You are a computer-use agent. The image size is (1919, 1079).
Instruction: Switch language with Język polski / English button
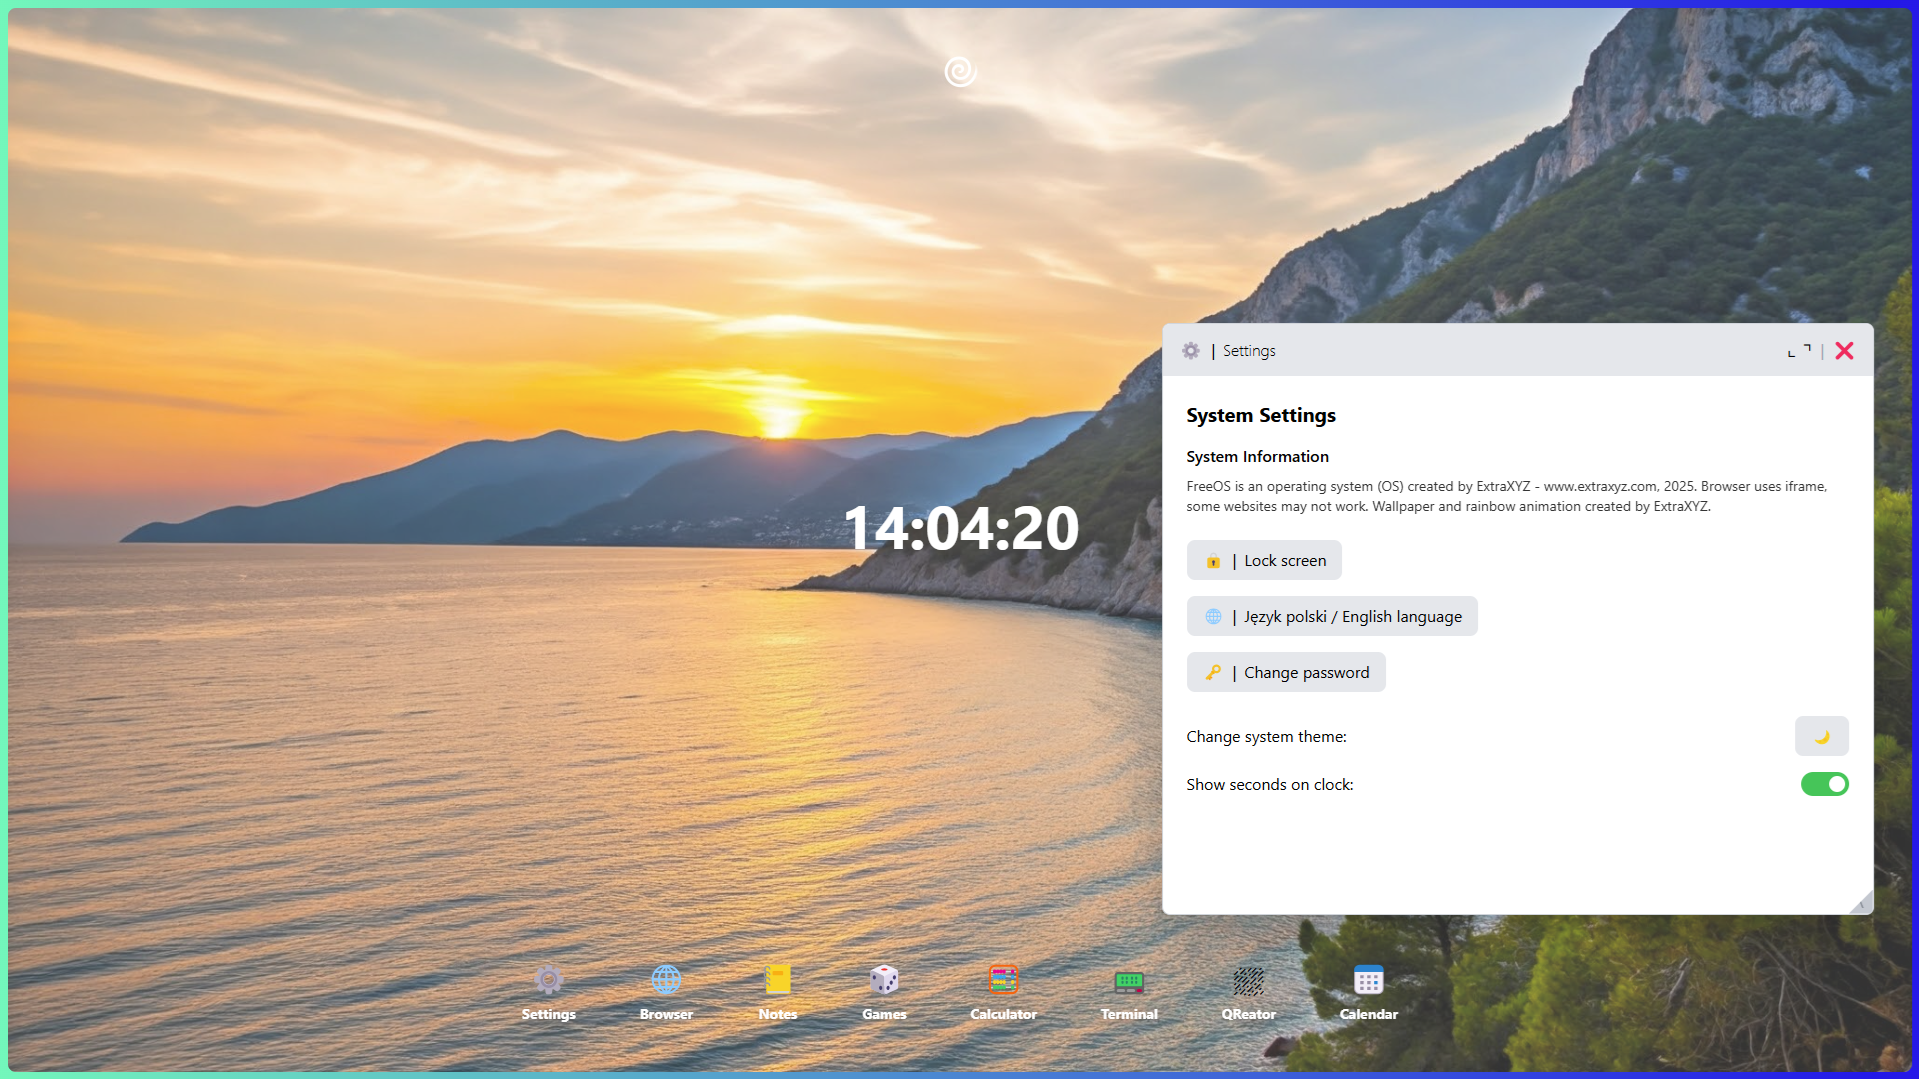click(x=1331, y=616)
